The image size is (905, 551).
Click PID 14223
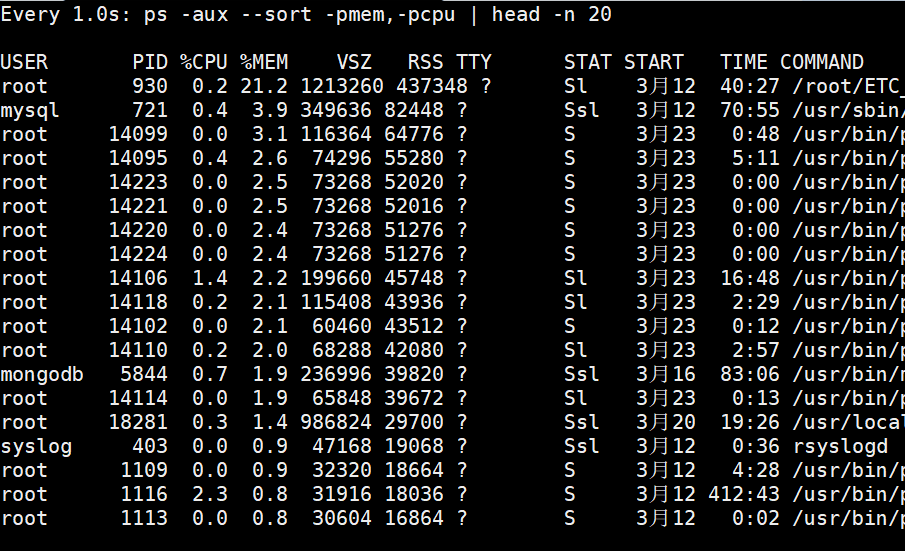point(138,182)
